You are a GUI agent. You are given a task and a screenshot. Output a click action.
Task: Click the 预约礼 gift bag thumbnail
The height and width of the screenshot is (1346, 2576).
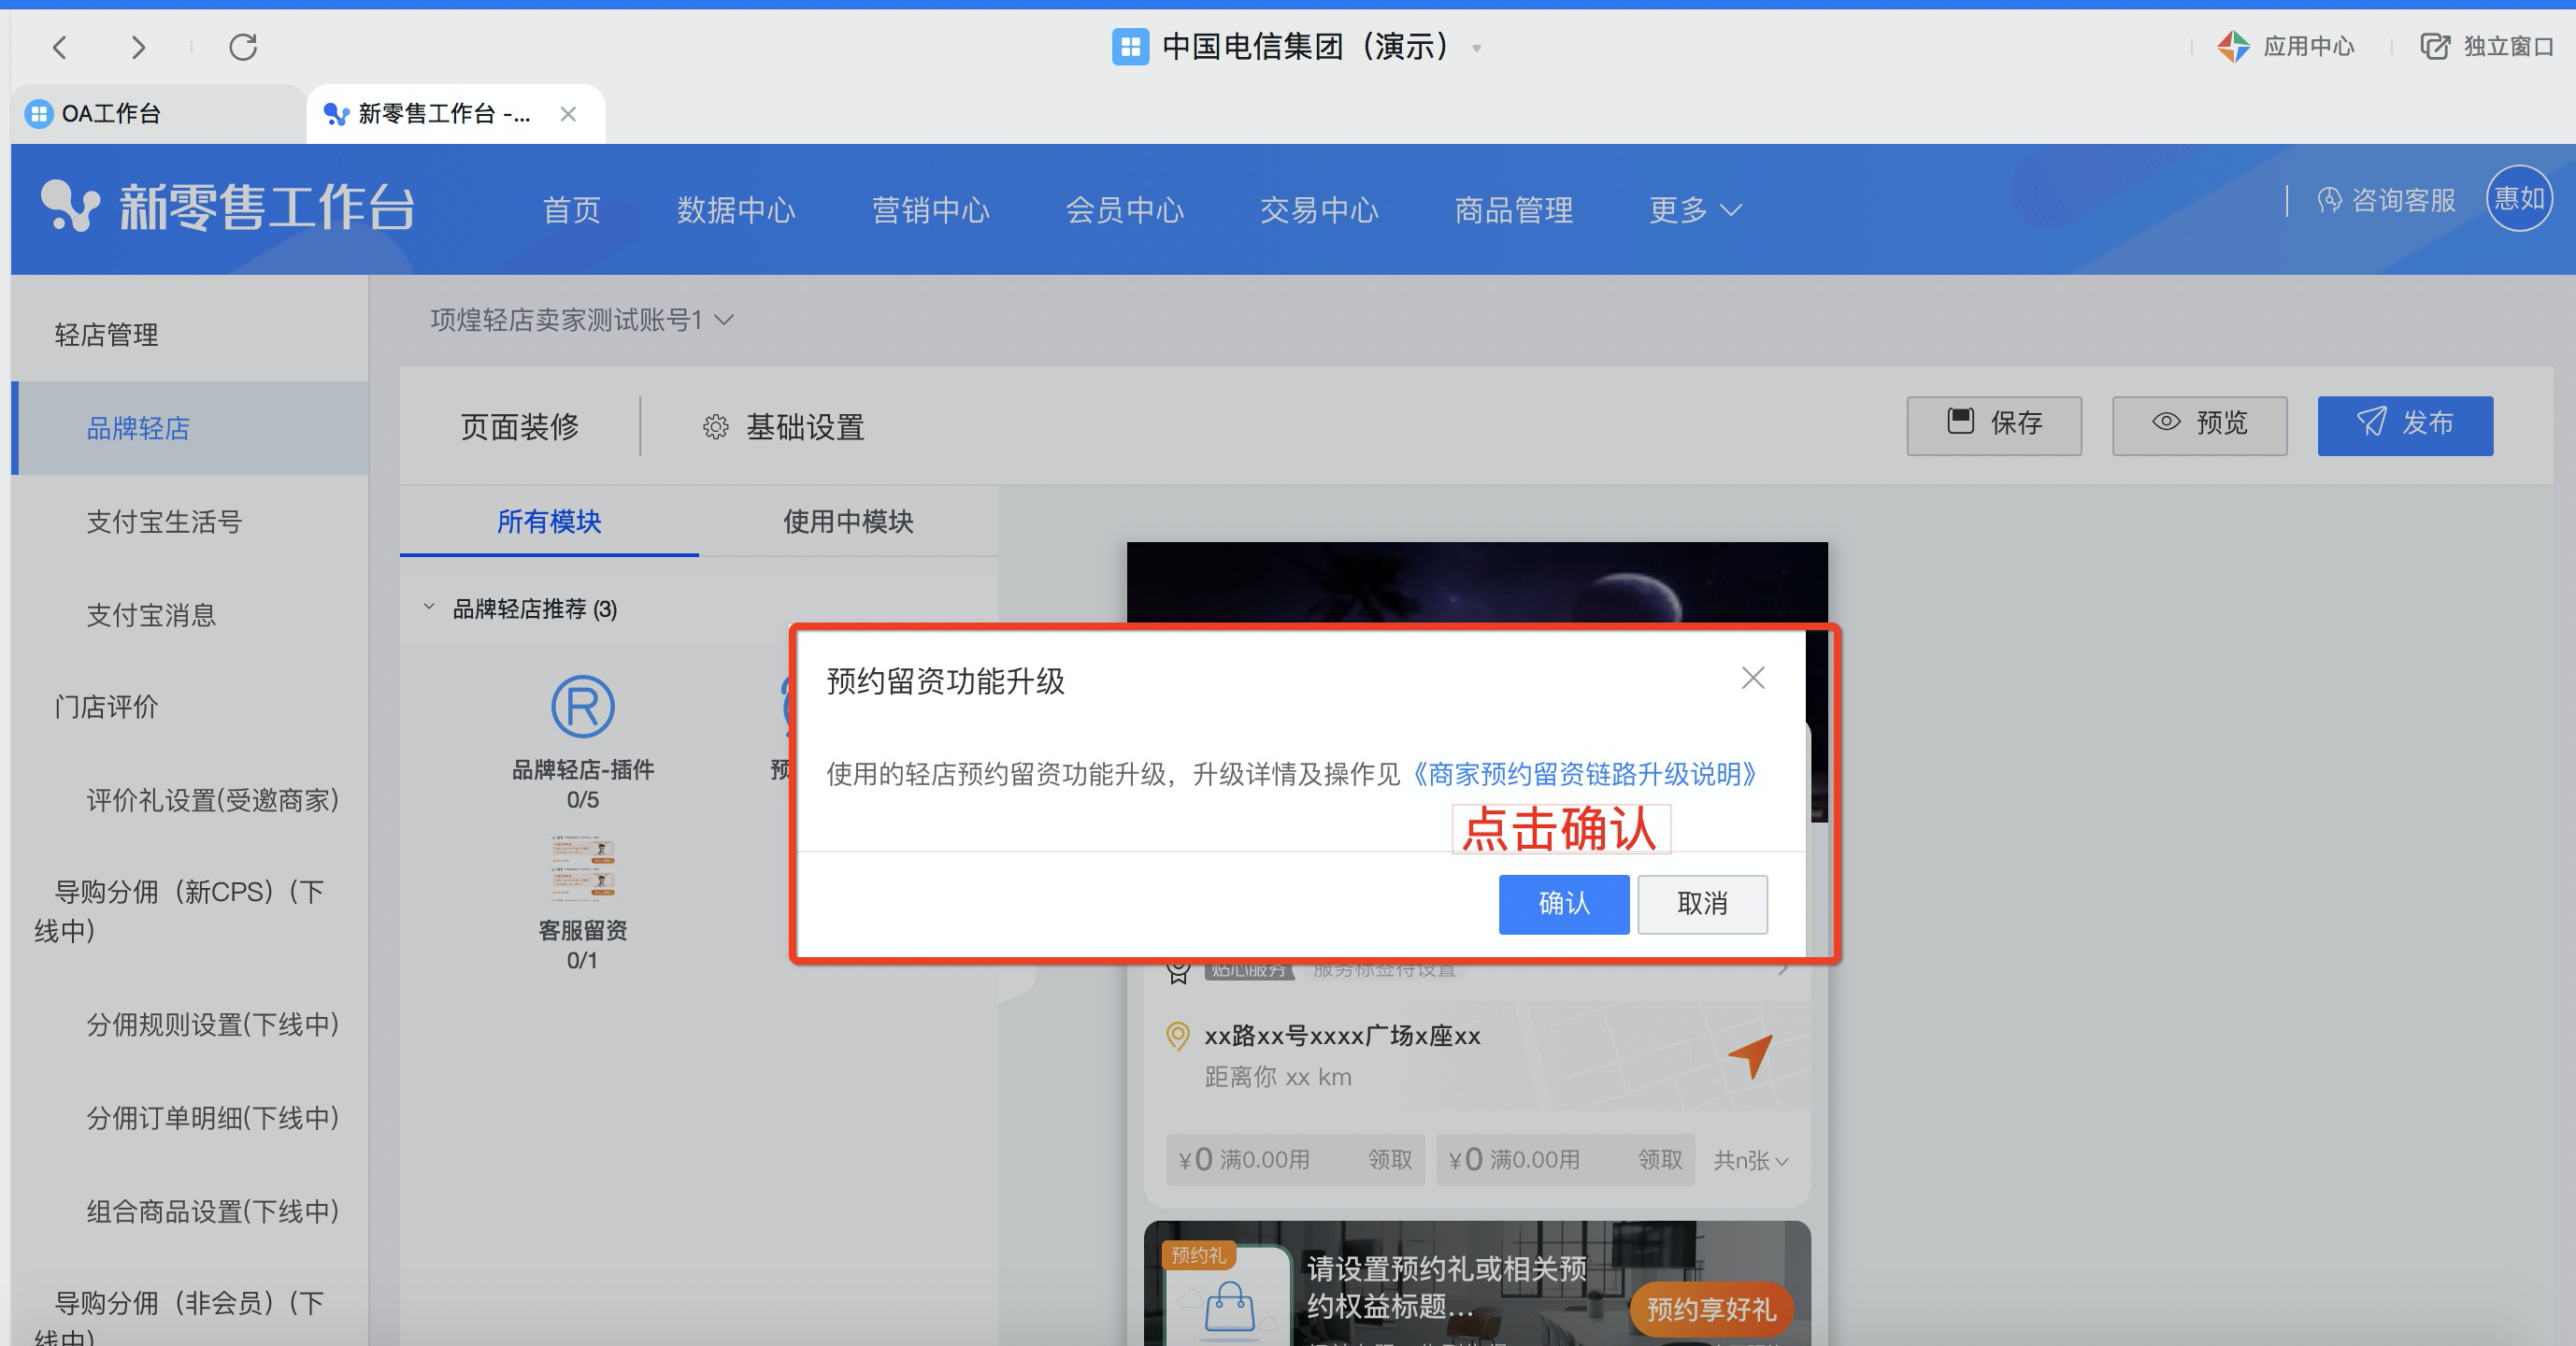pyautogui.click(x=1229, y=1295)
